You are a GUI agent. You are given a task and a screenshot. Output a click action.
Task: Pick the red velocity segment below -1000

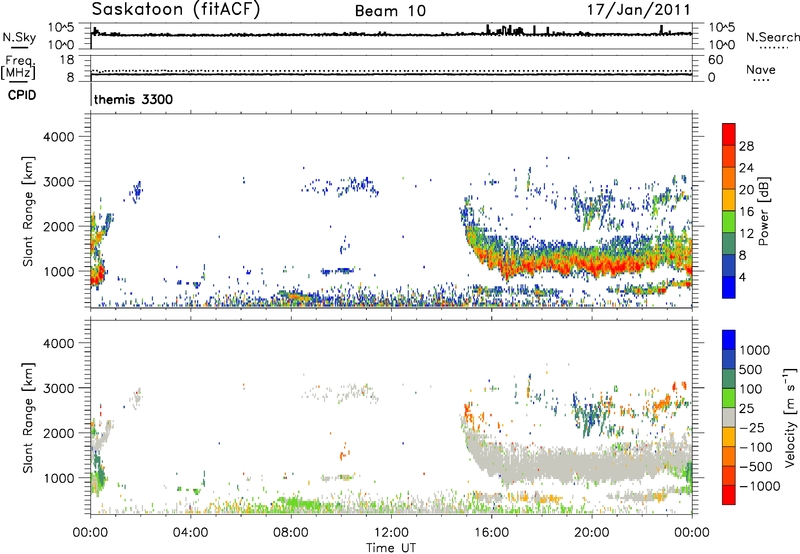729,495
